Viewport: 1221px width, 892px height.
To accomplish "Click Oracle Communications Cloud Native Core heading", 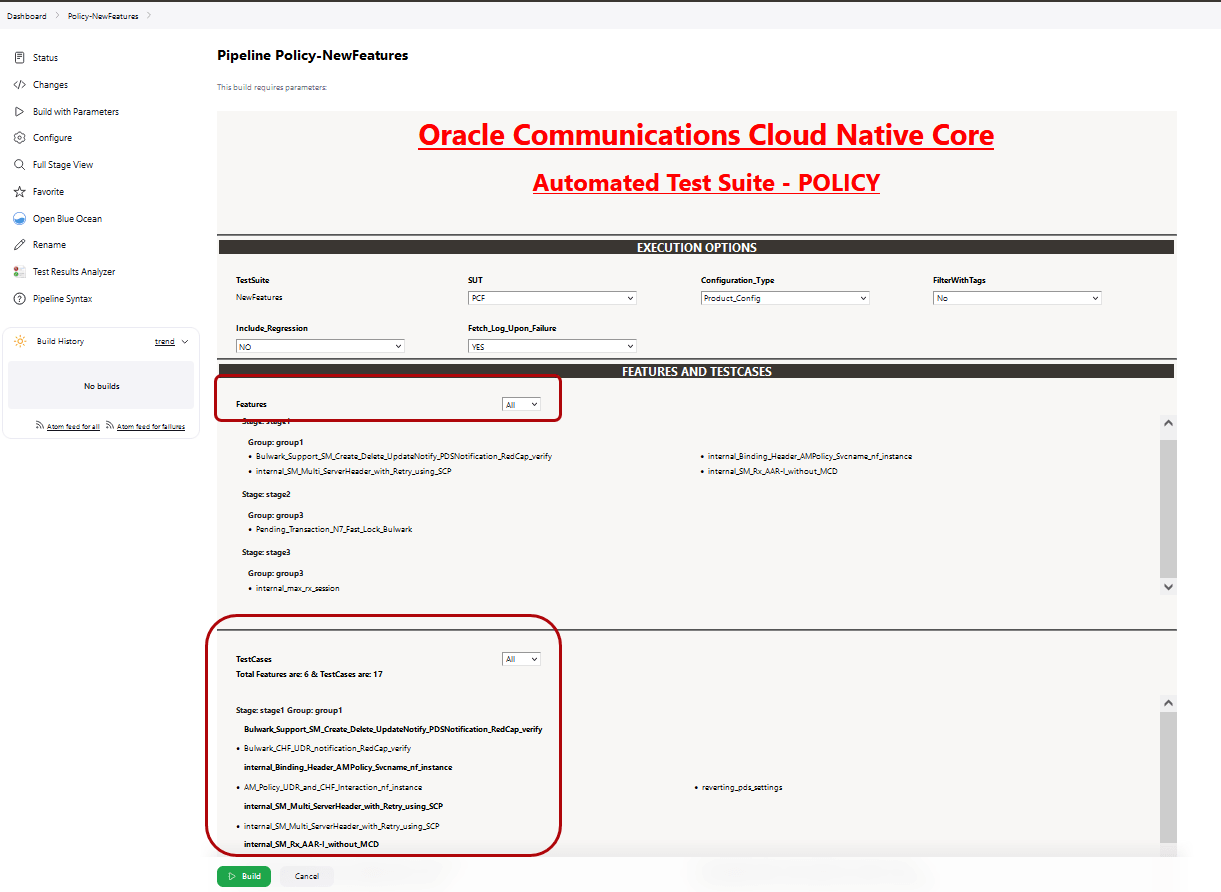I will (x=706, y=135).
